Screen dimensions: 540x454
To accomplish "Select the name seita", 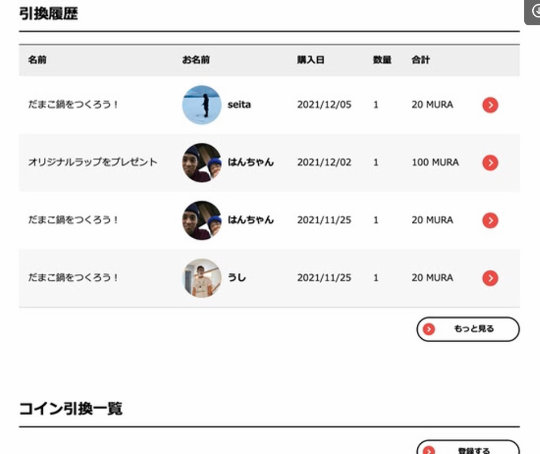I will [239, 105].
